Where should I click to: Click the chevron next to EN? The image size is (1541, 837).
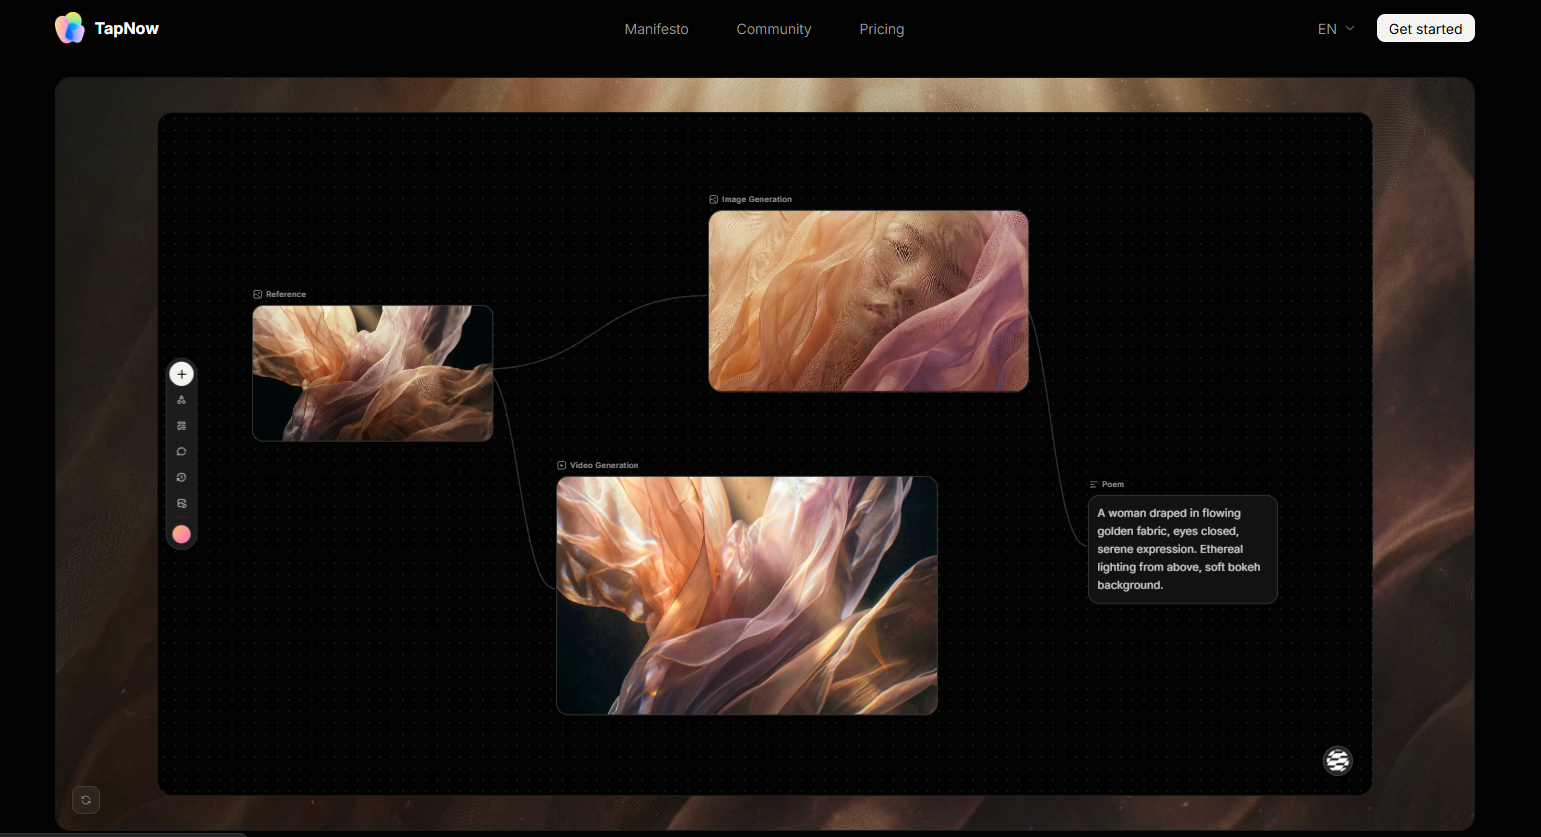point(1350,29)
